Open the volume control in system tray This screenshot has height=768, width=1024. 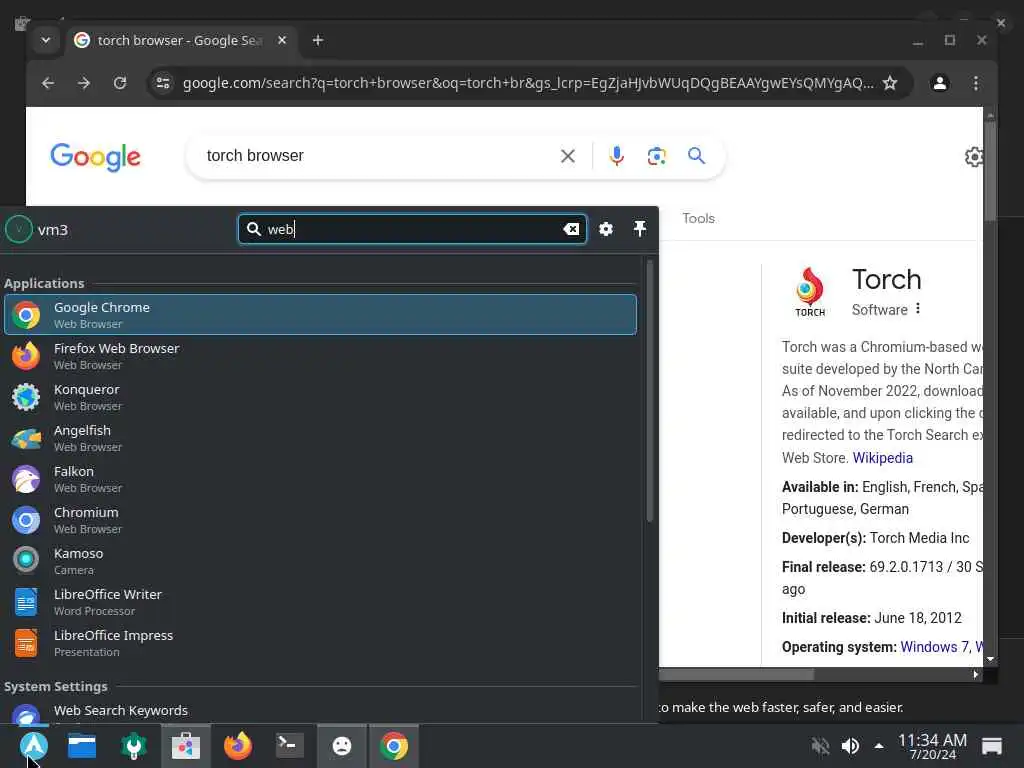coord(850,746)
